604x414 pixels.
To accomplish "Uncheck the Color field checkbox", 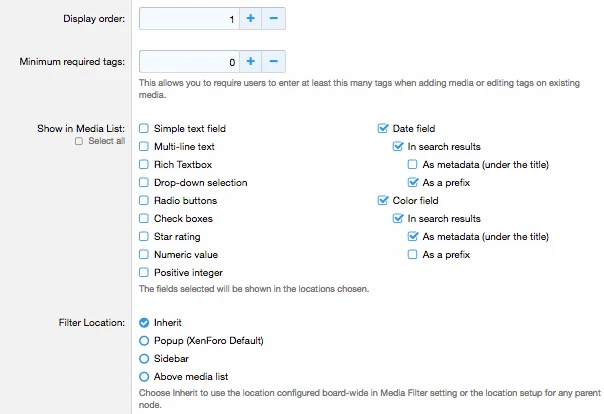I will pyautogui.click(x=383, y=201).
